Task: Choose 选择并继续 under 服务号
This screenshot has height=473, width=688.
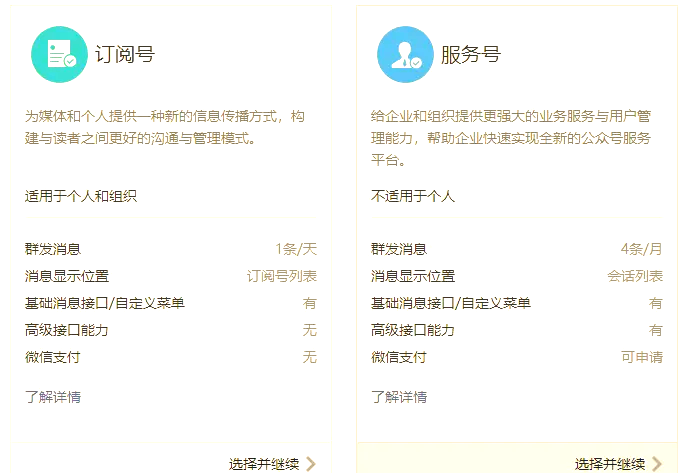Action: pyautogui.click(x=610, y=464)
